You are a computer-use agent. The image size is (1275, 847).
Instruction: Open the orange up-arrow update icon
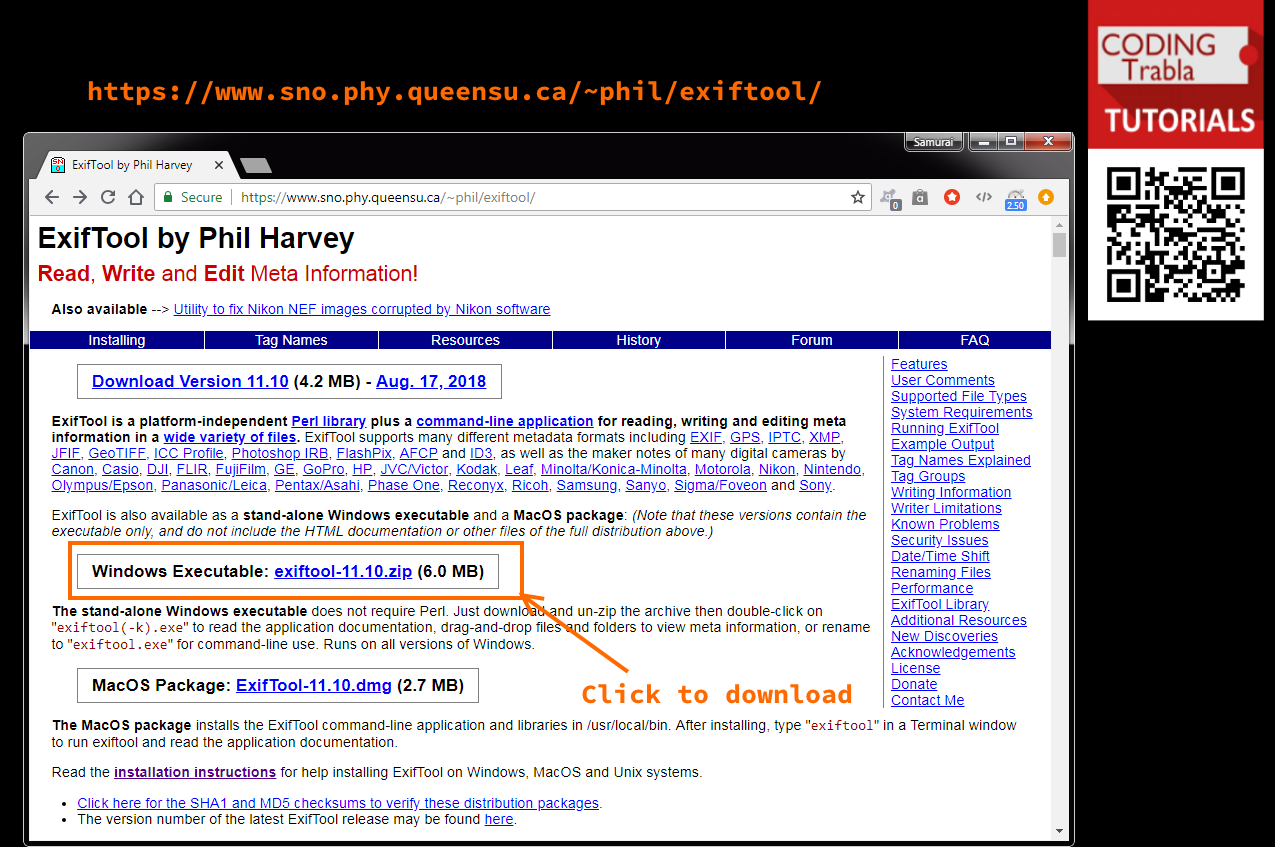(1046, 197)
